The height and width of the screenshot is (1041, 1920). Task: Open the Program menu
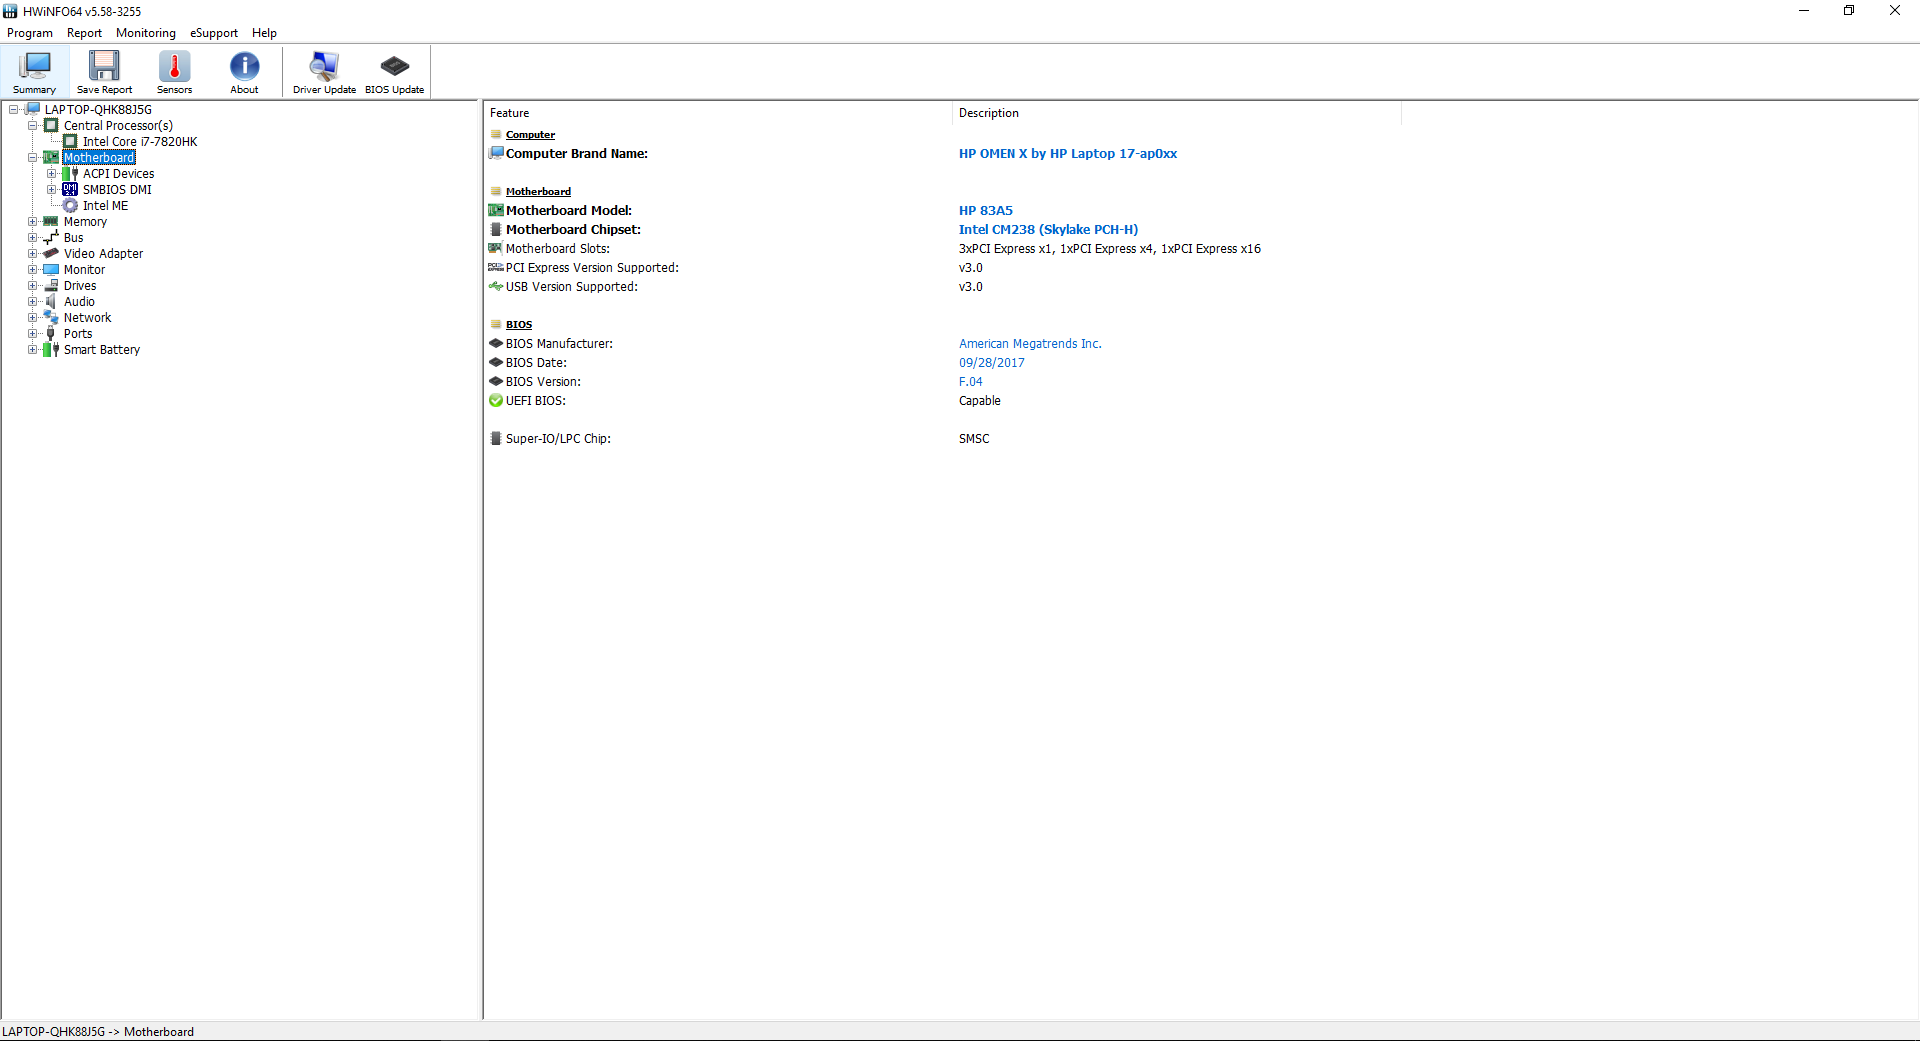[30, 33]
